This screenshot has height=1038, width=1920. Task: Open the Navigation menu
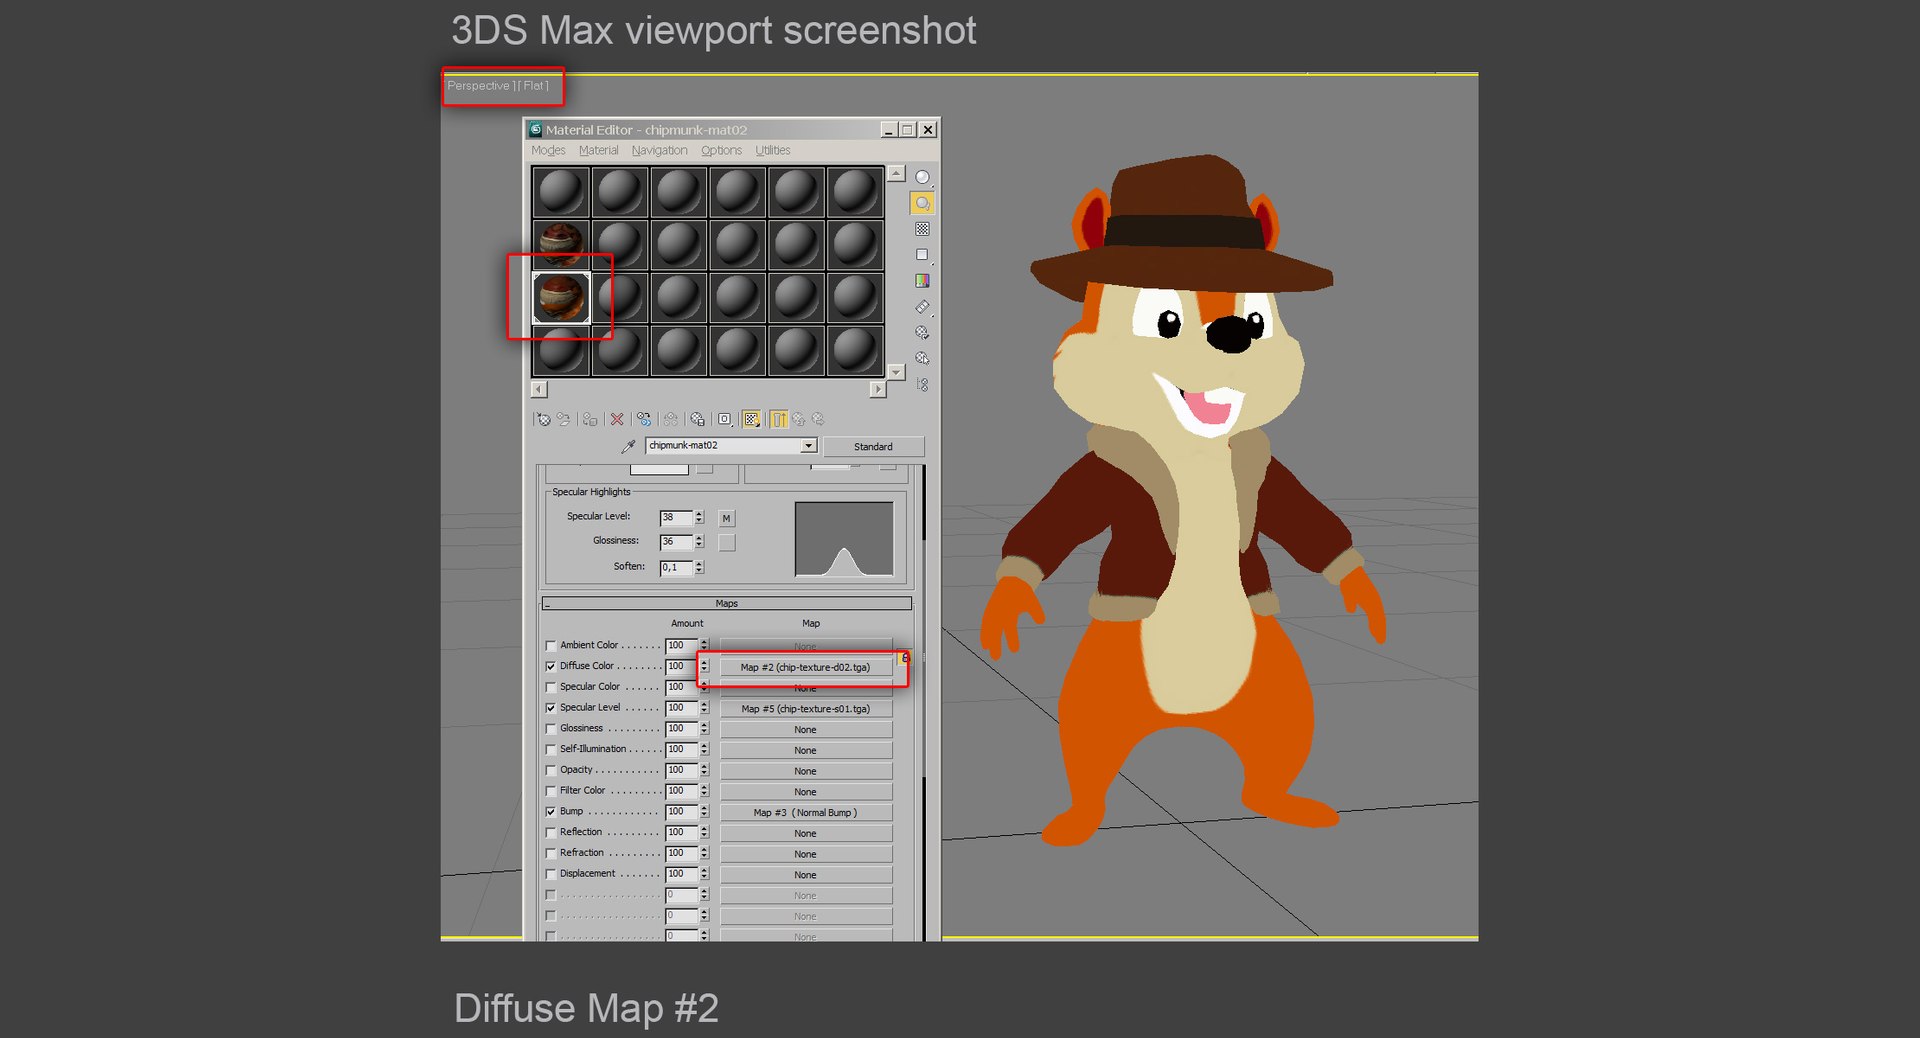[x=659, y=151]
